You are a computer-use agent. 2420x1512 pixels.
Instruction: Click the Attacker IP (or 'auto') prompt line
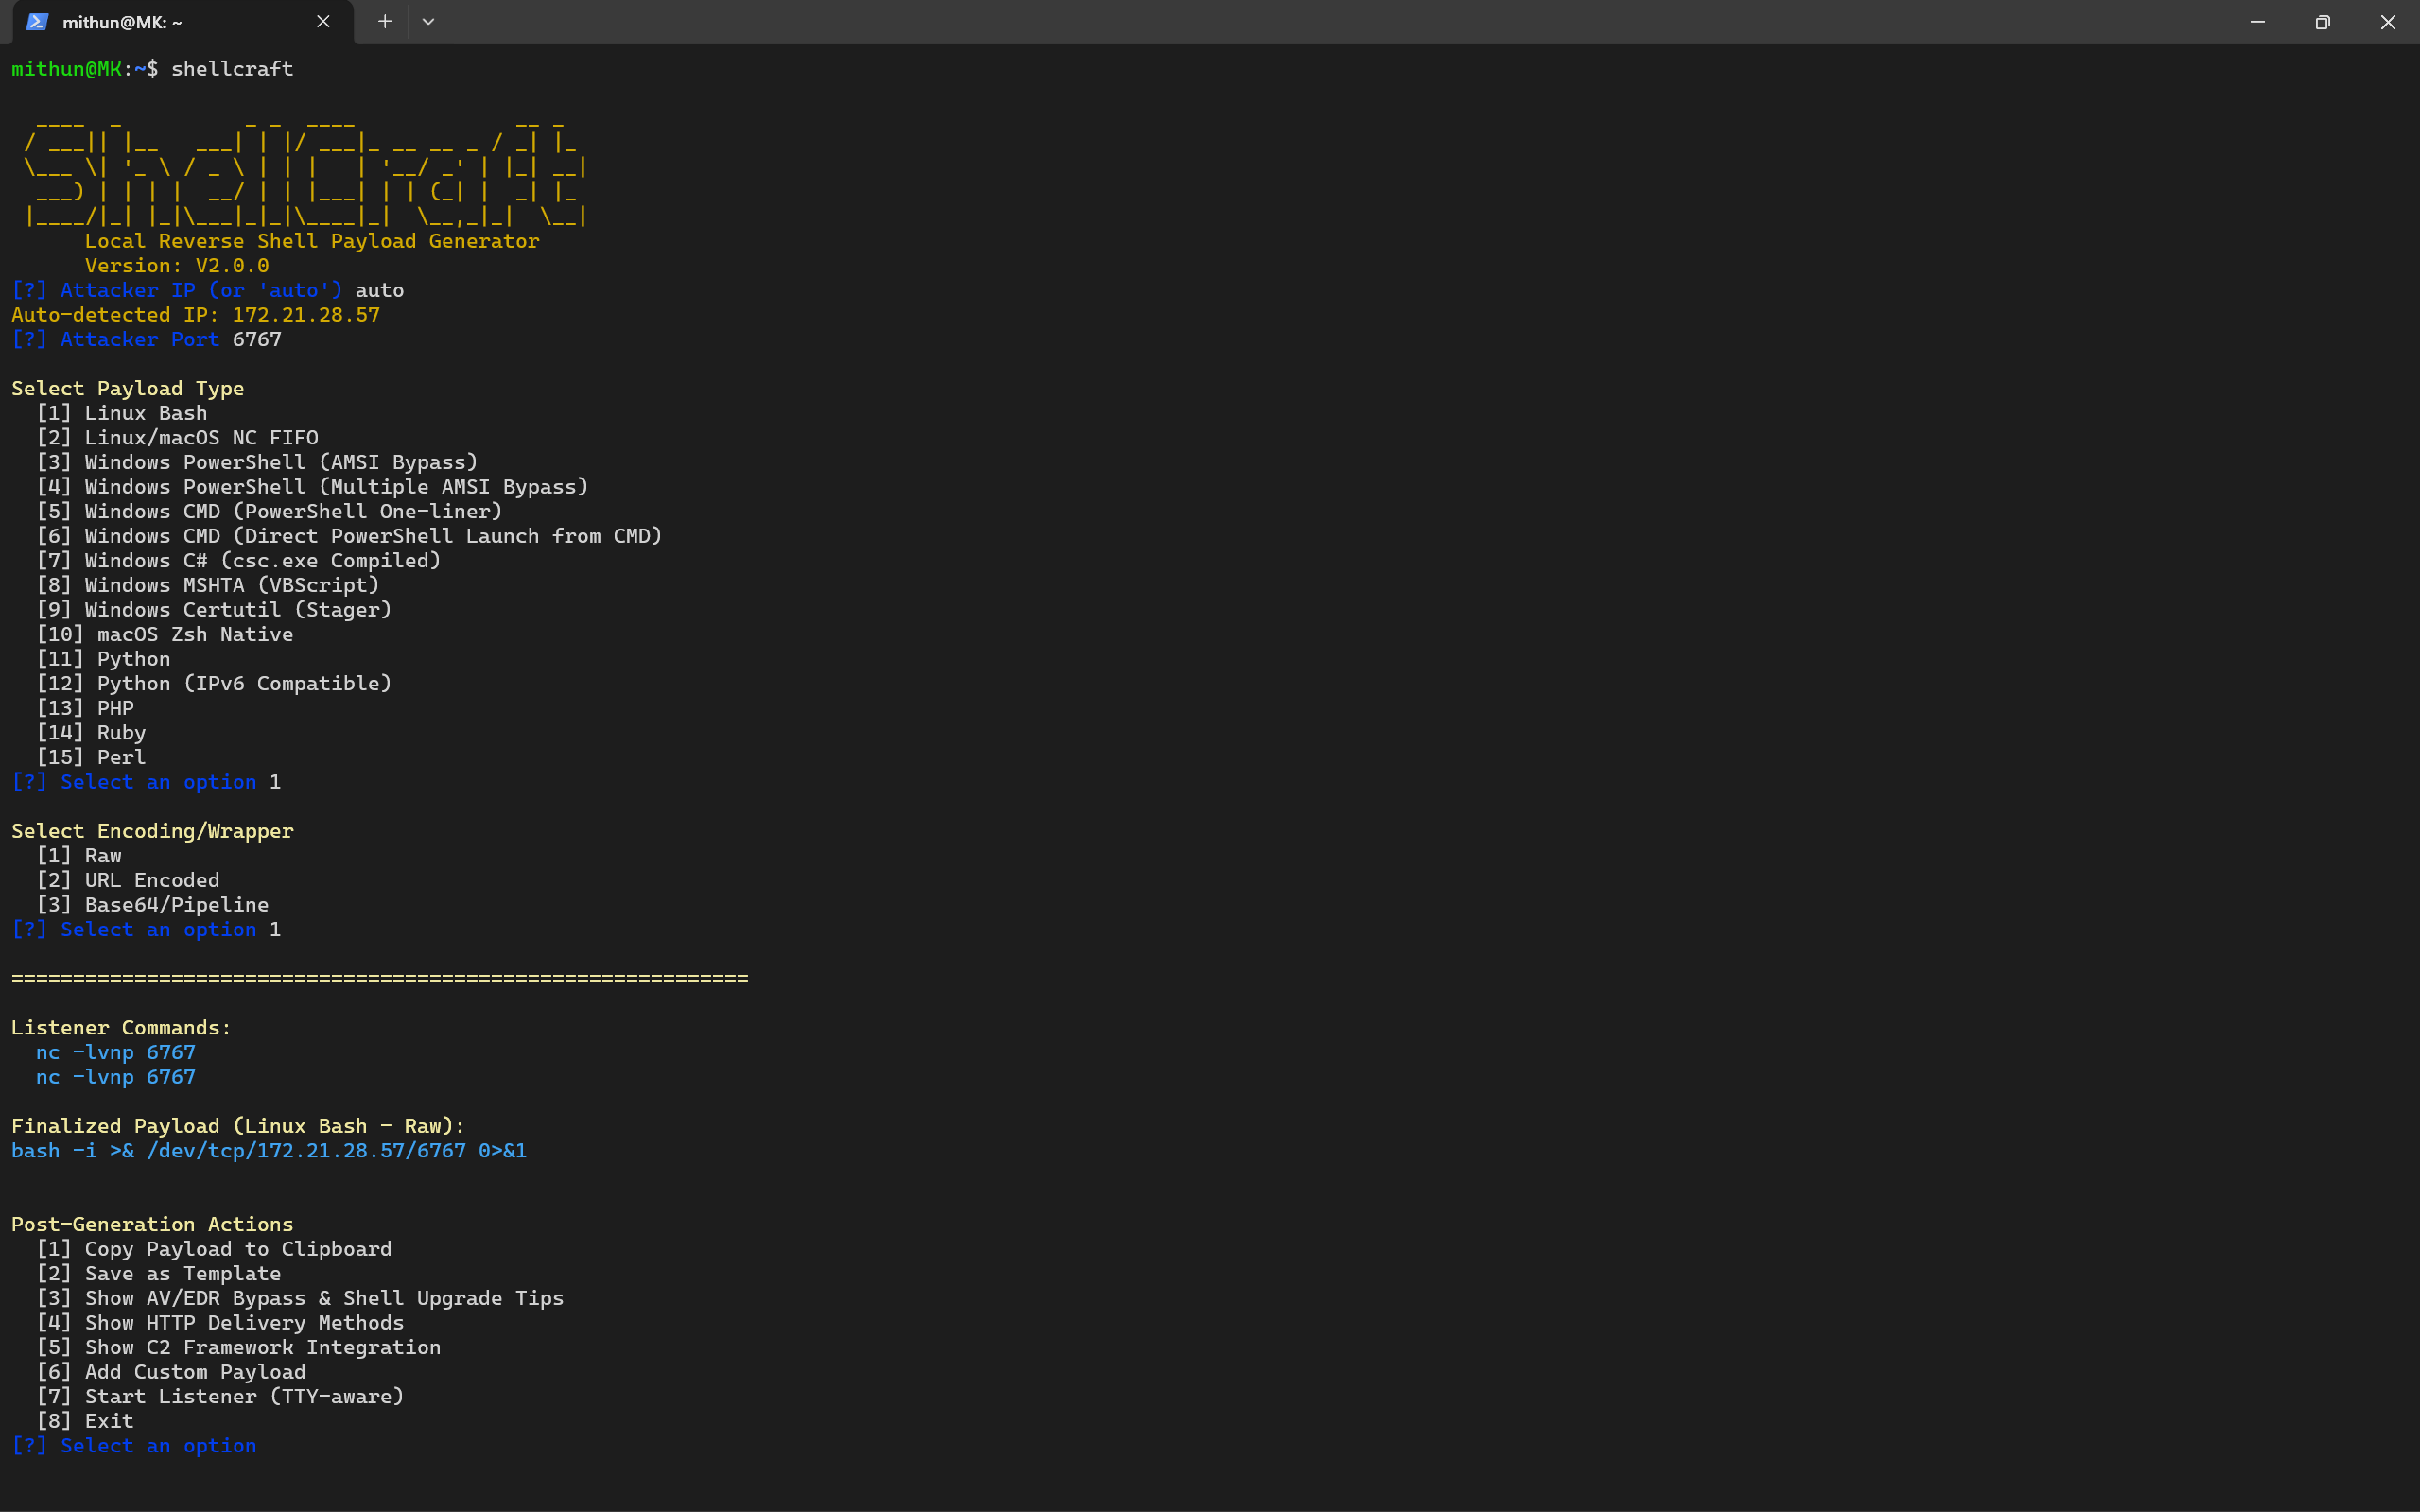(208, 291)
